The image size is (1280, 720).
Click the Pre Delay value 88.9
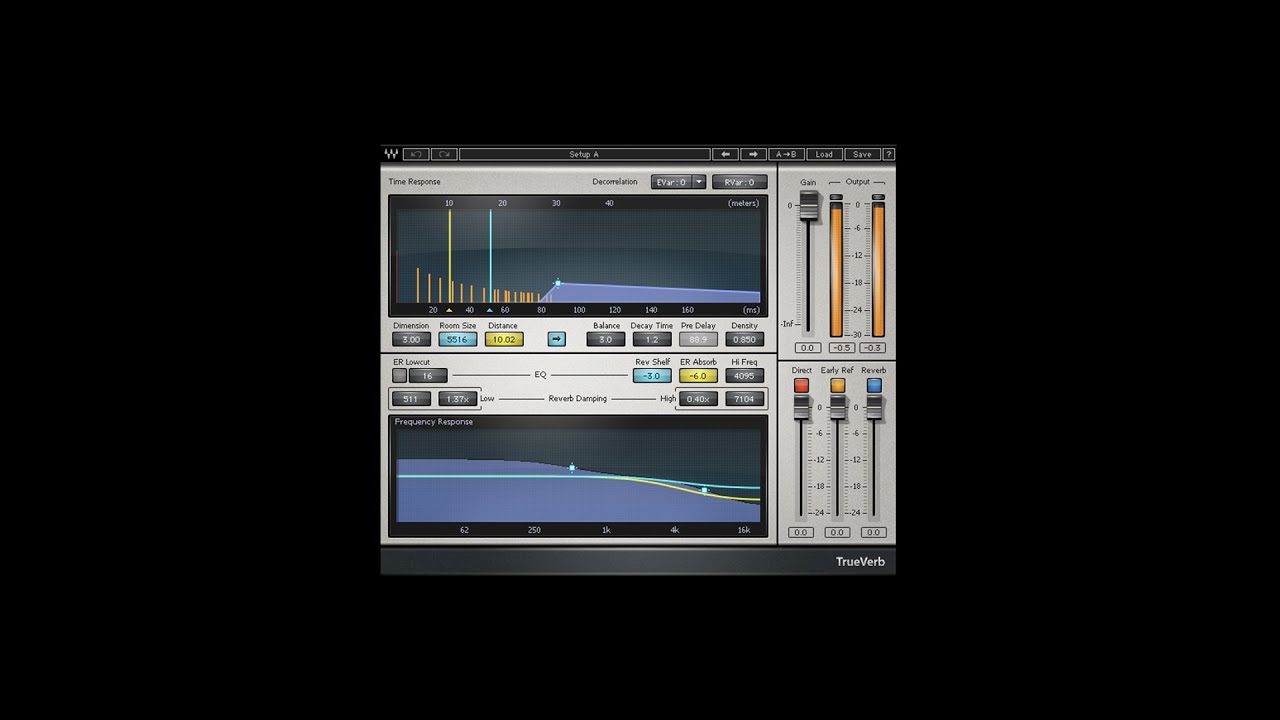pyautogui.click(x=698, y=339)
